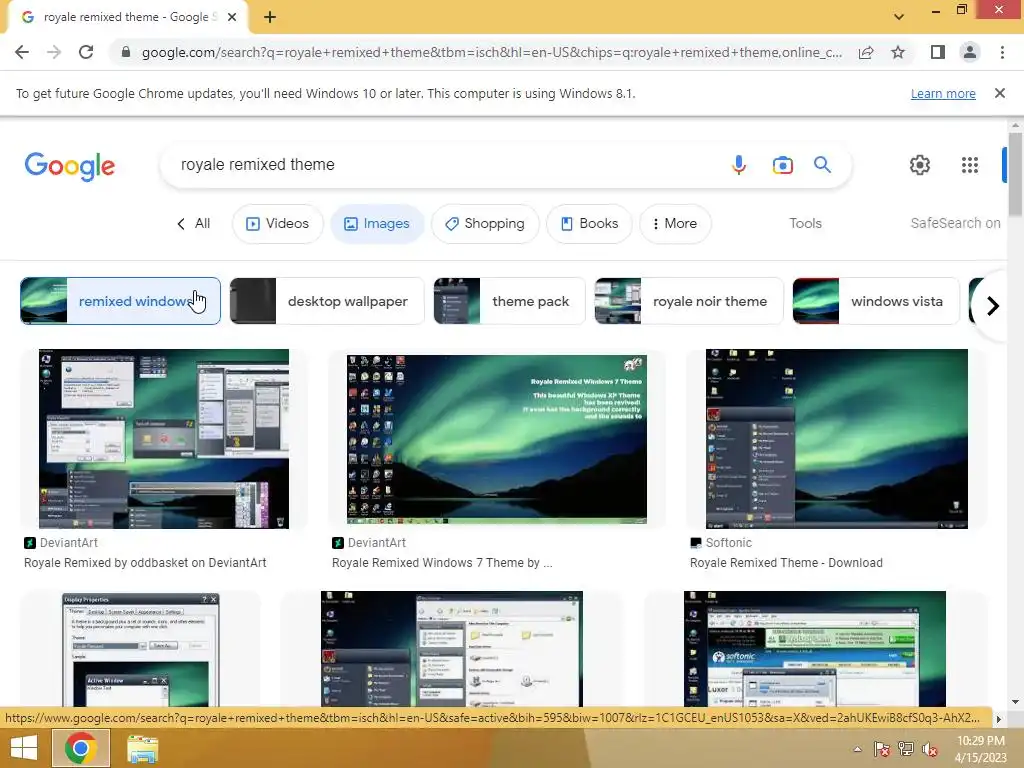Viewport: 1024px width, 768px height.
Task: Click the muted volume tray icon
Action: click(930, 749)
